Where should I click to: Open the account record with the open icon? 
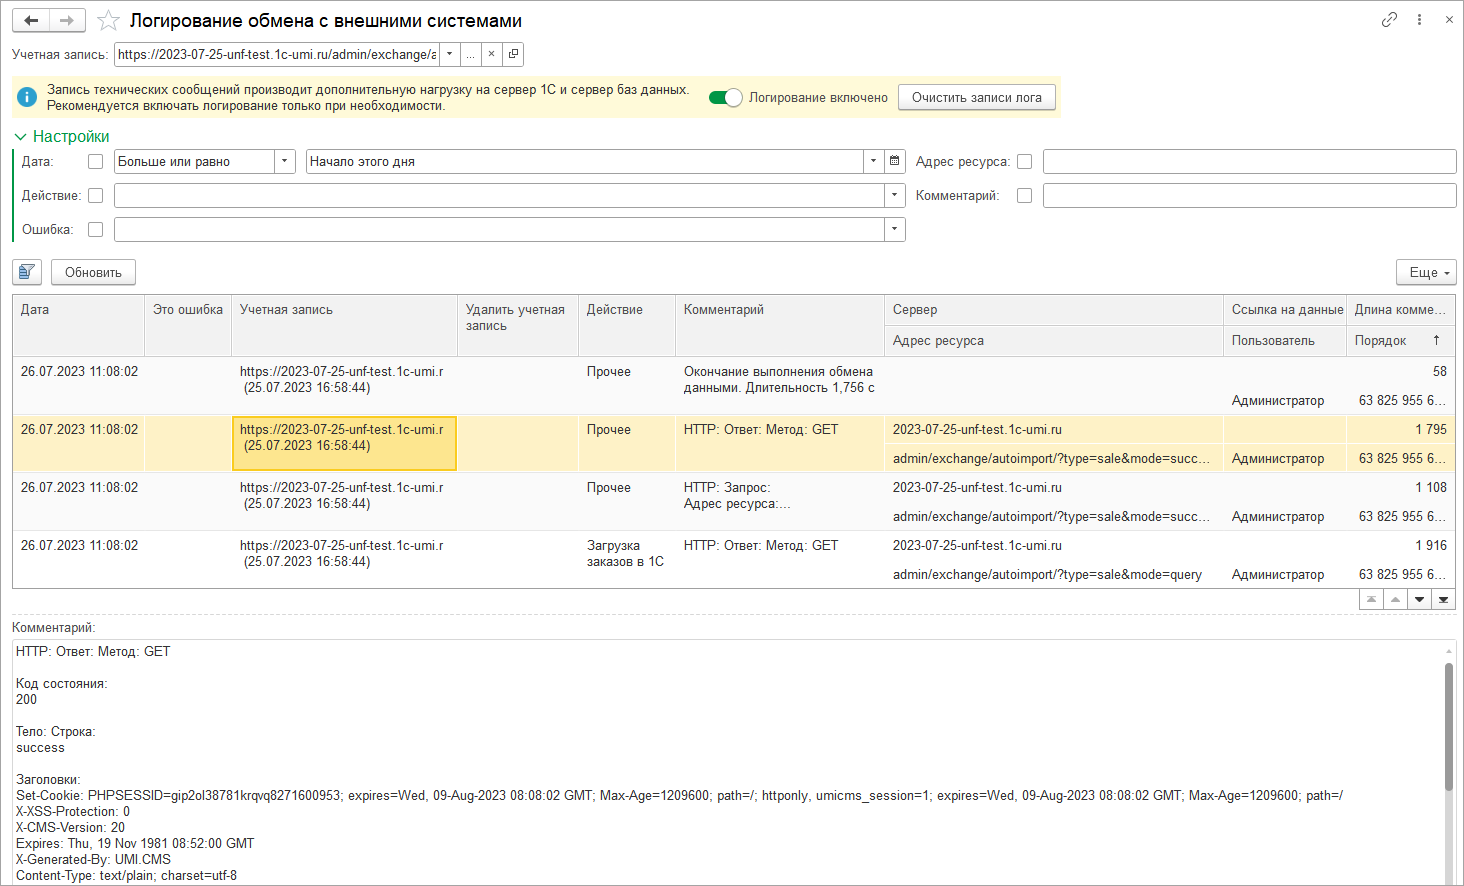pos(513,54)
